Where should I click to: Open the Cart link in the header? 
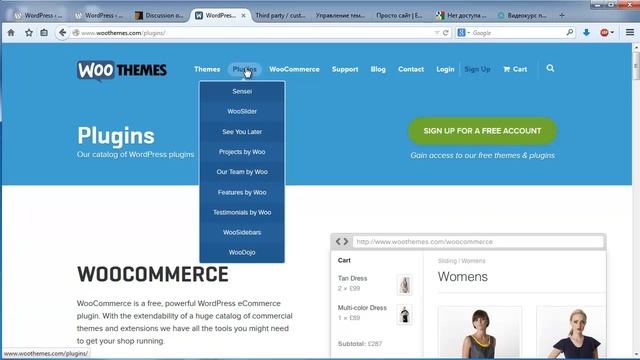515,69
